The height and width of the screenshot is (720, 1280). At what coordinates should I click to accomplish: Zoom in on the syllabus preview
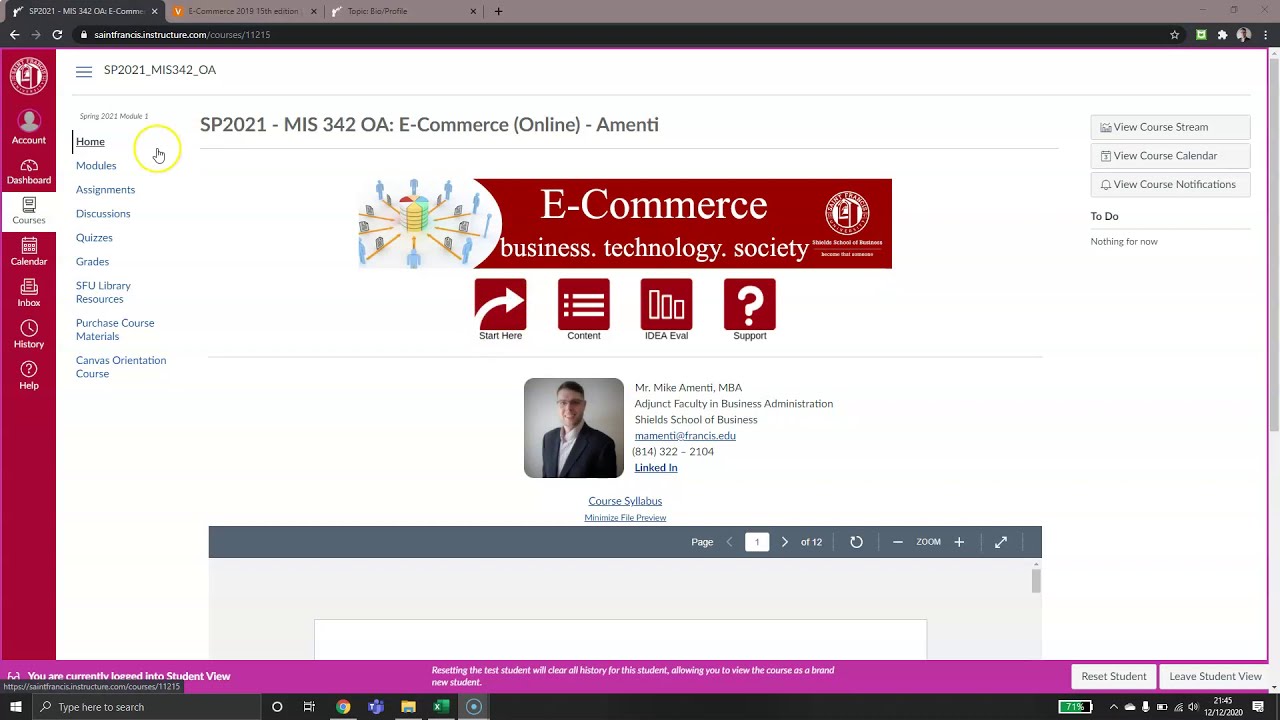(959, 542)
